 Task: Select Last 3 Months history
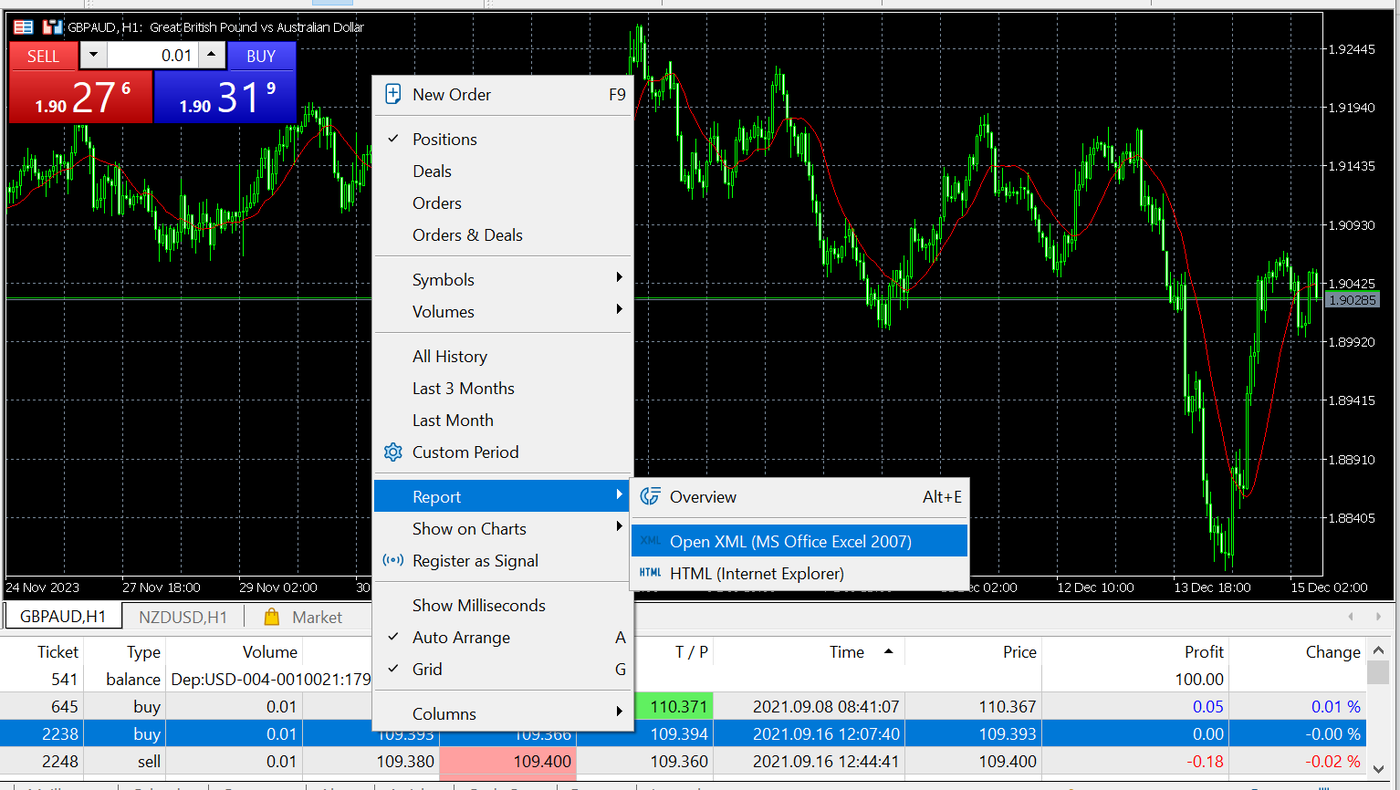tap(463, 388)
